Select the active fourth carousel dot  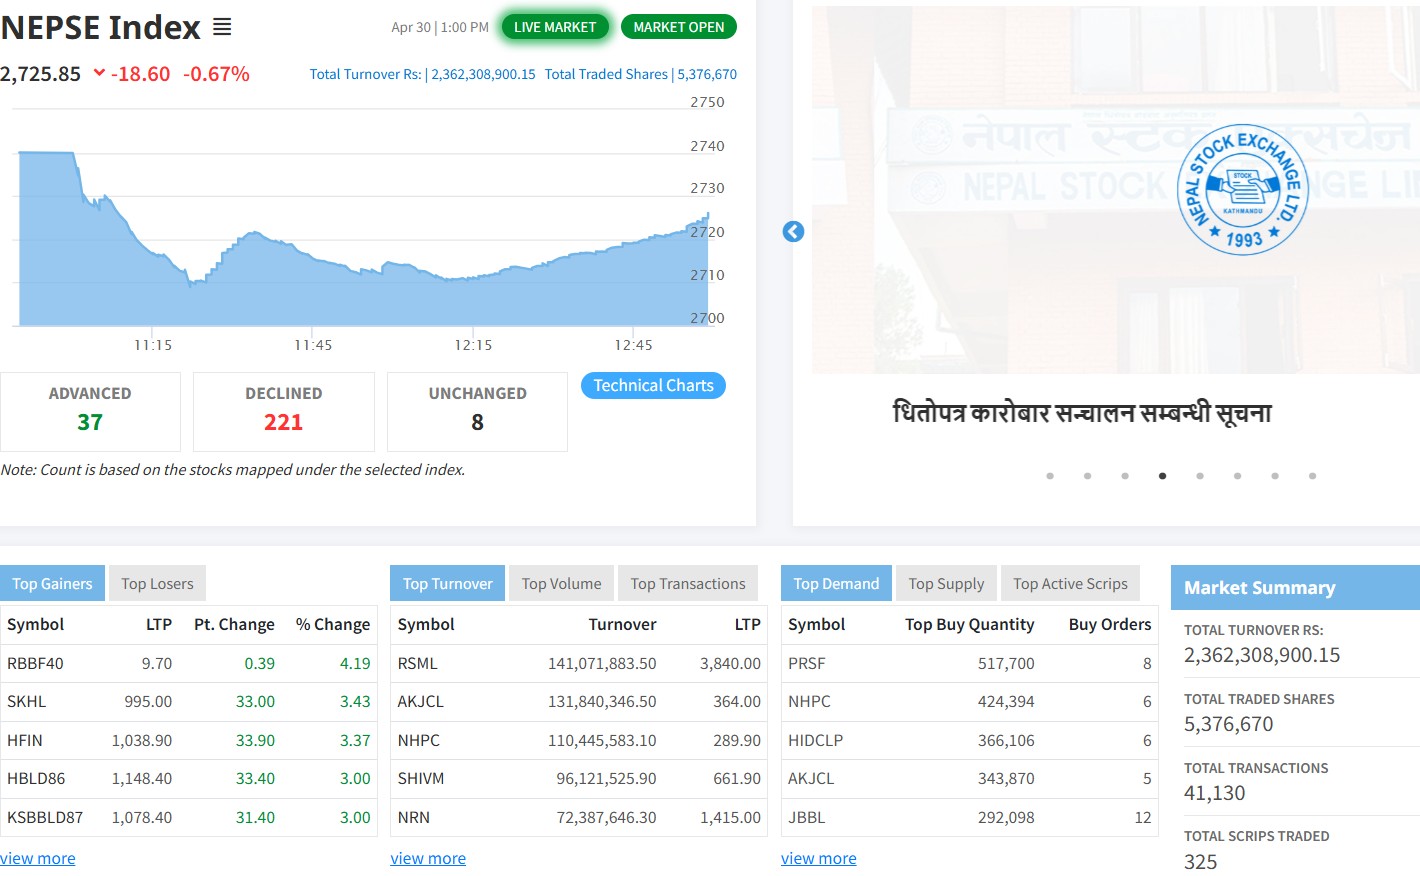(1162, 476)
